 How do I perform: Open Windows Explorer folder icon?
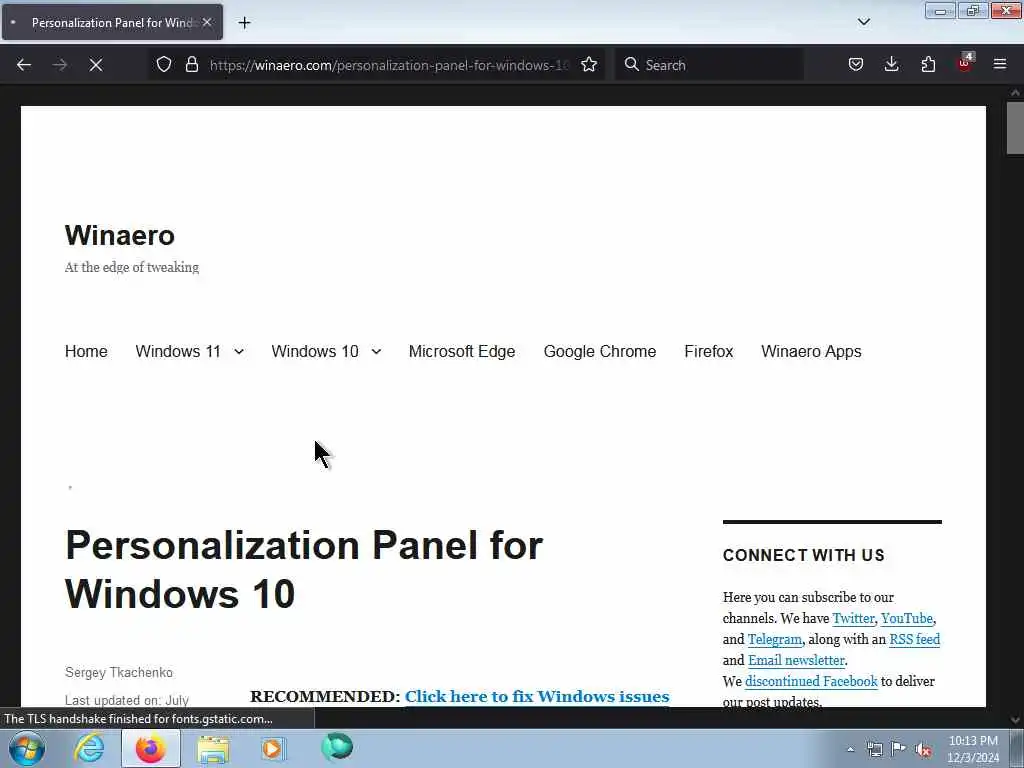(213, 748)
